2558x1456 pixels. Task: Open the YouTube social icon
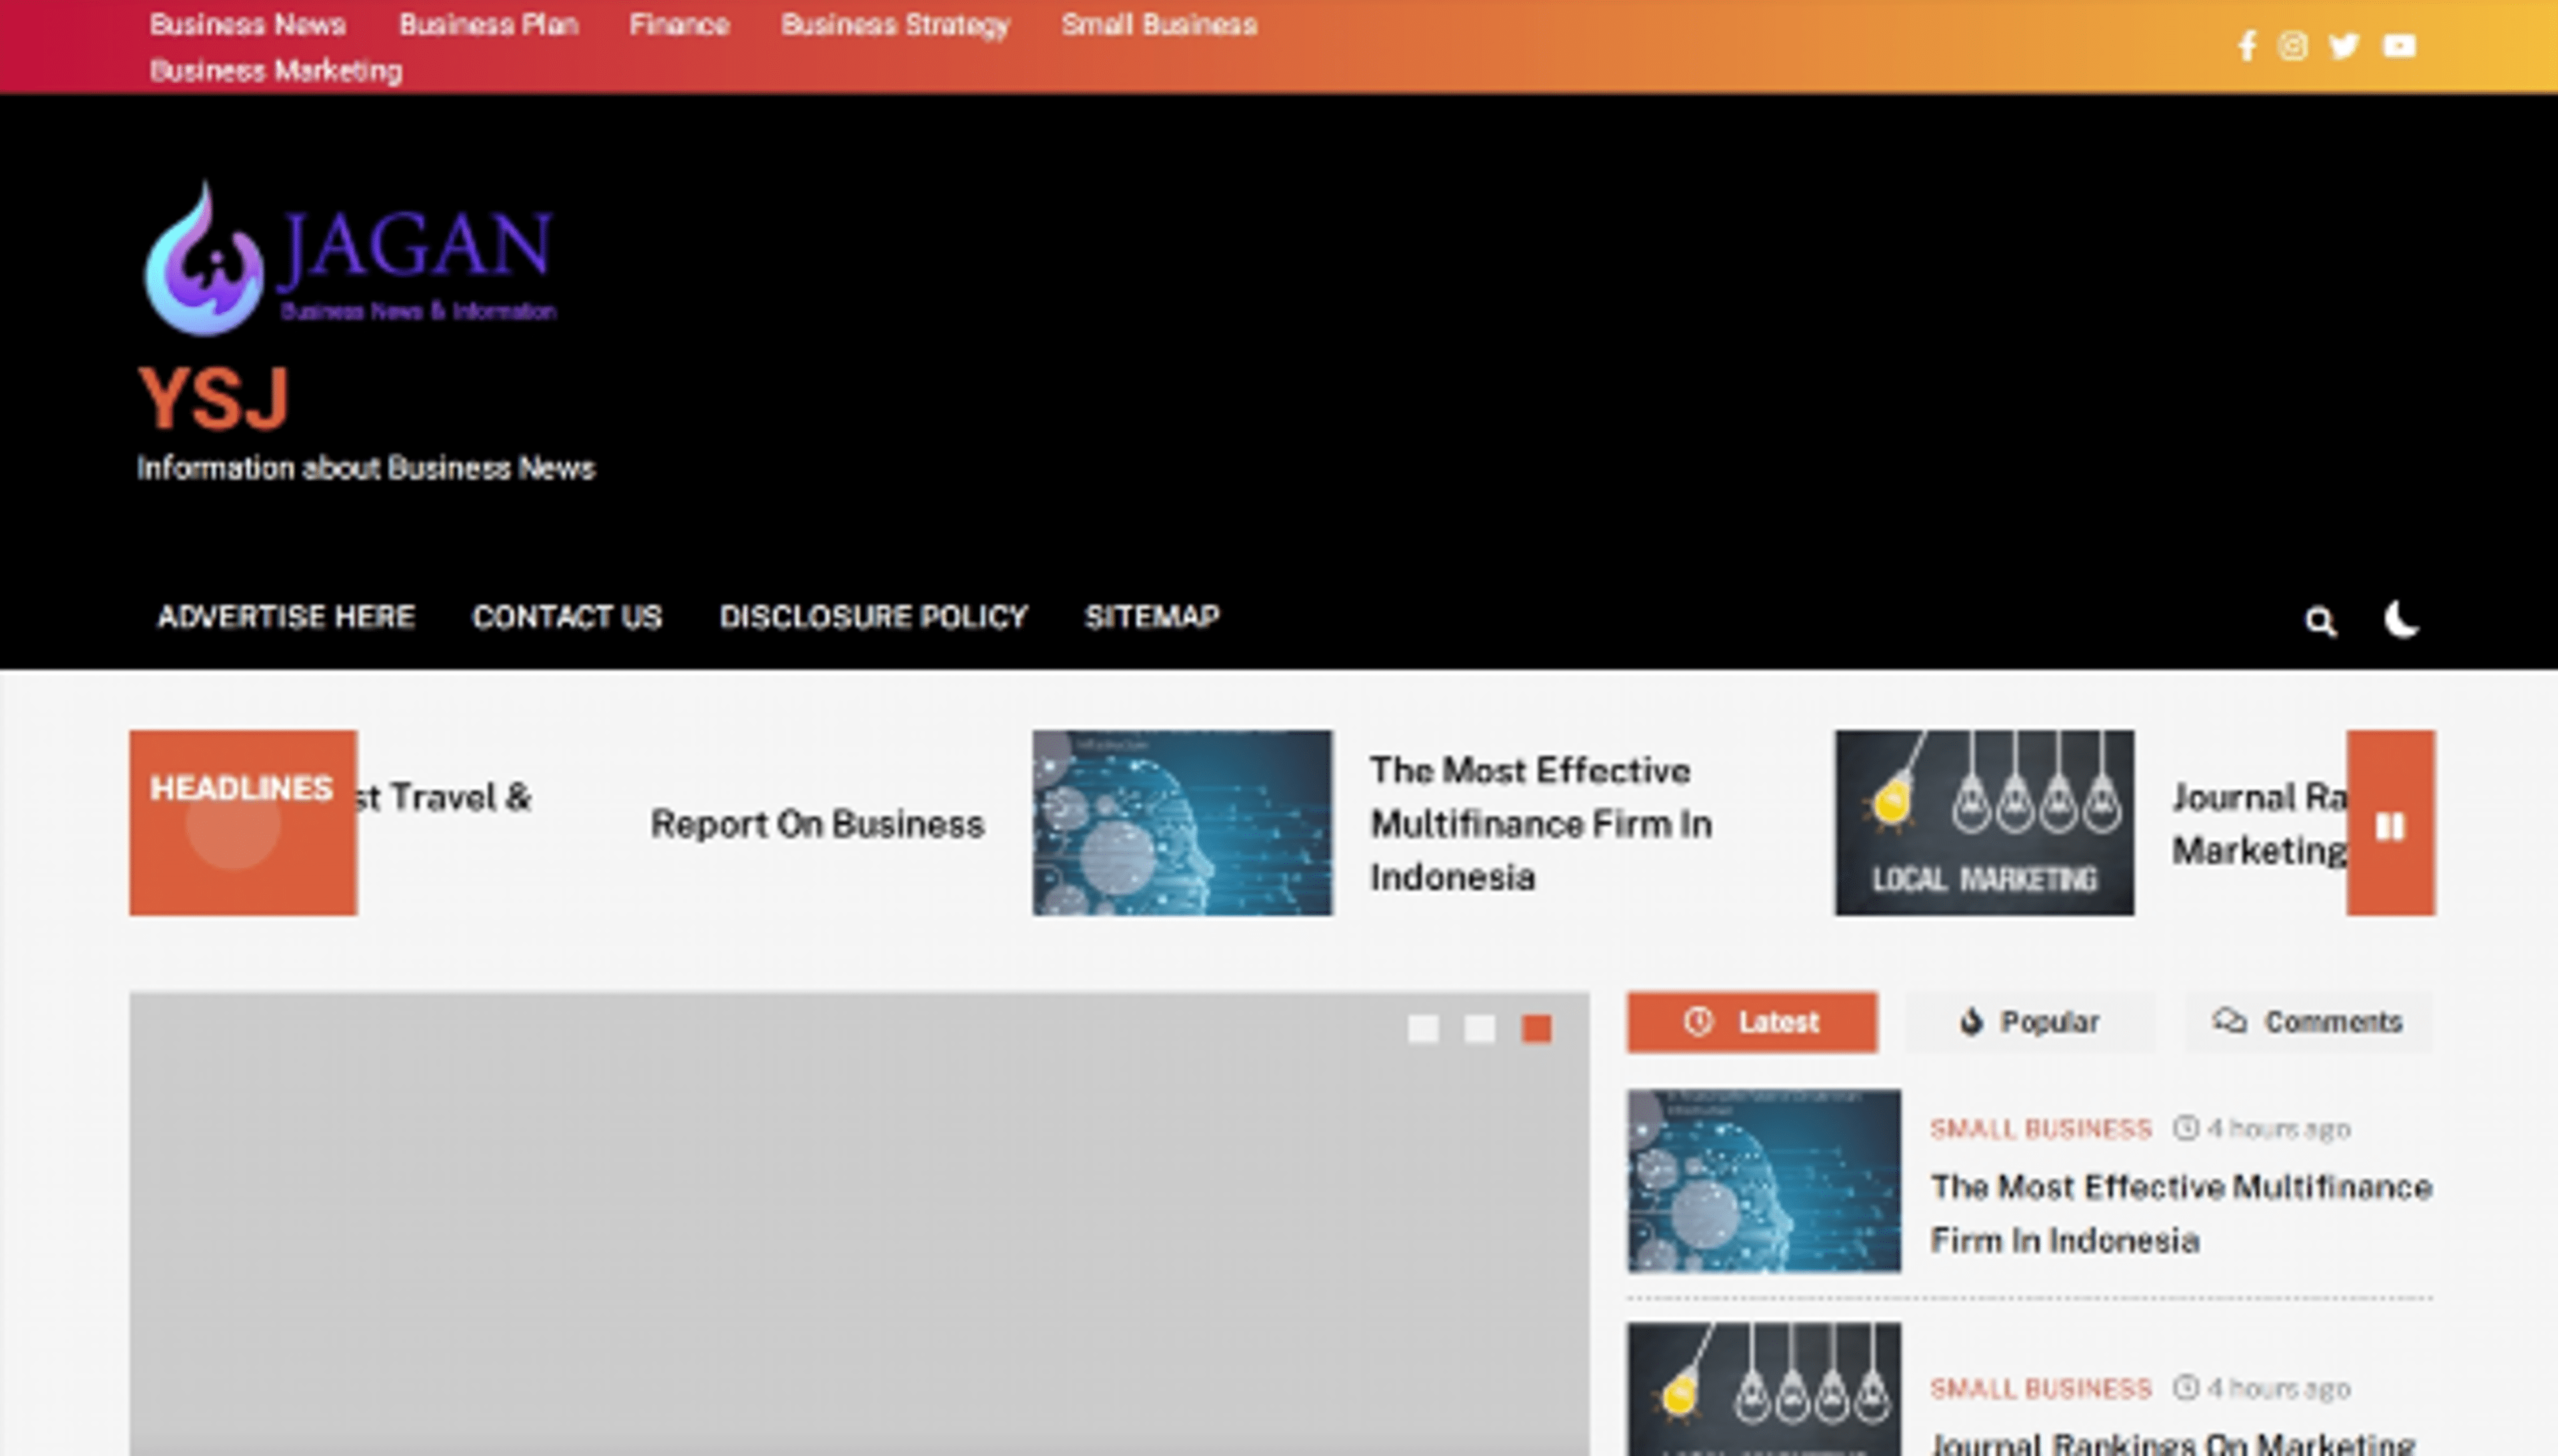tap(2399, 46)
